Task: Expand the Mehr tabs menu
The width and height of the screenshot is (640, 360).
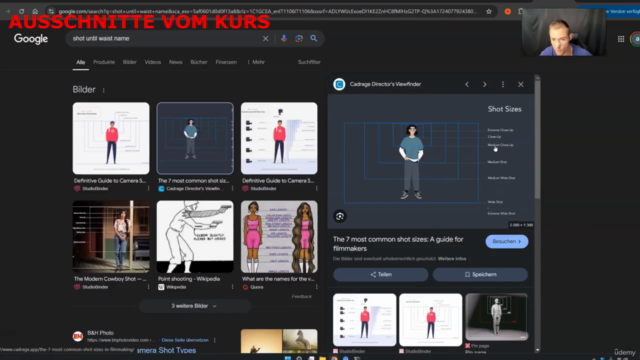Action: 256,62
